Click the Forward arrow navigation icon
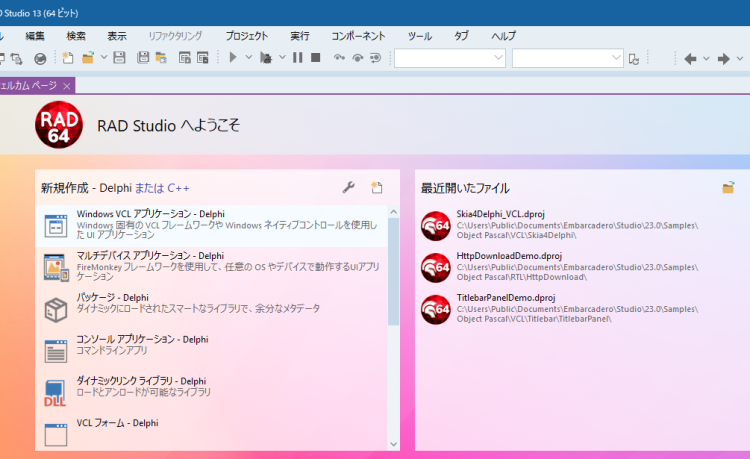The width and height of the screenshot is (750, 459). 723,58
